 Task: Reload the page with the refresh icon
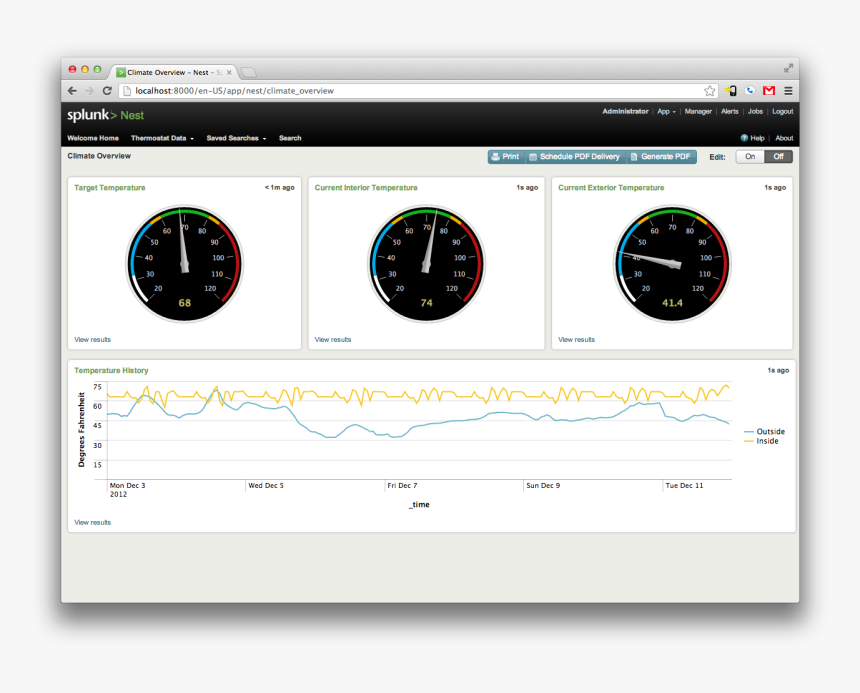(108, 91)
